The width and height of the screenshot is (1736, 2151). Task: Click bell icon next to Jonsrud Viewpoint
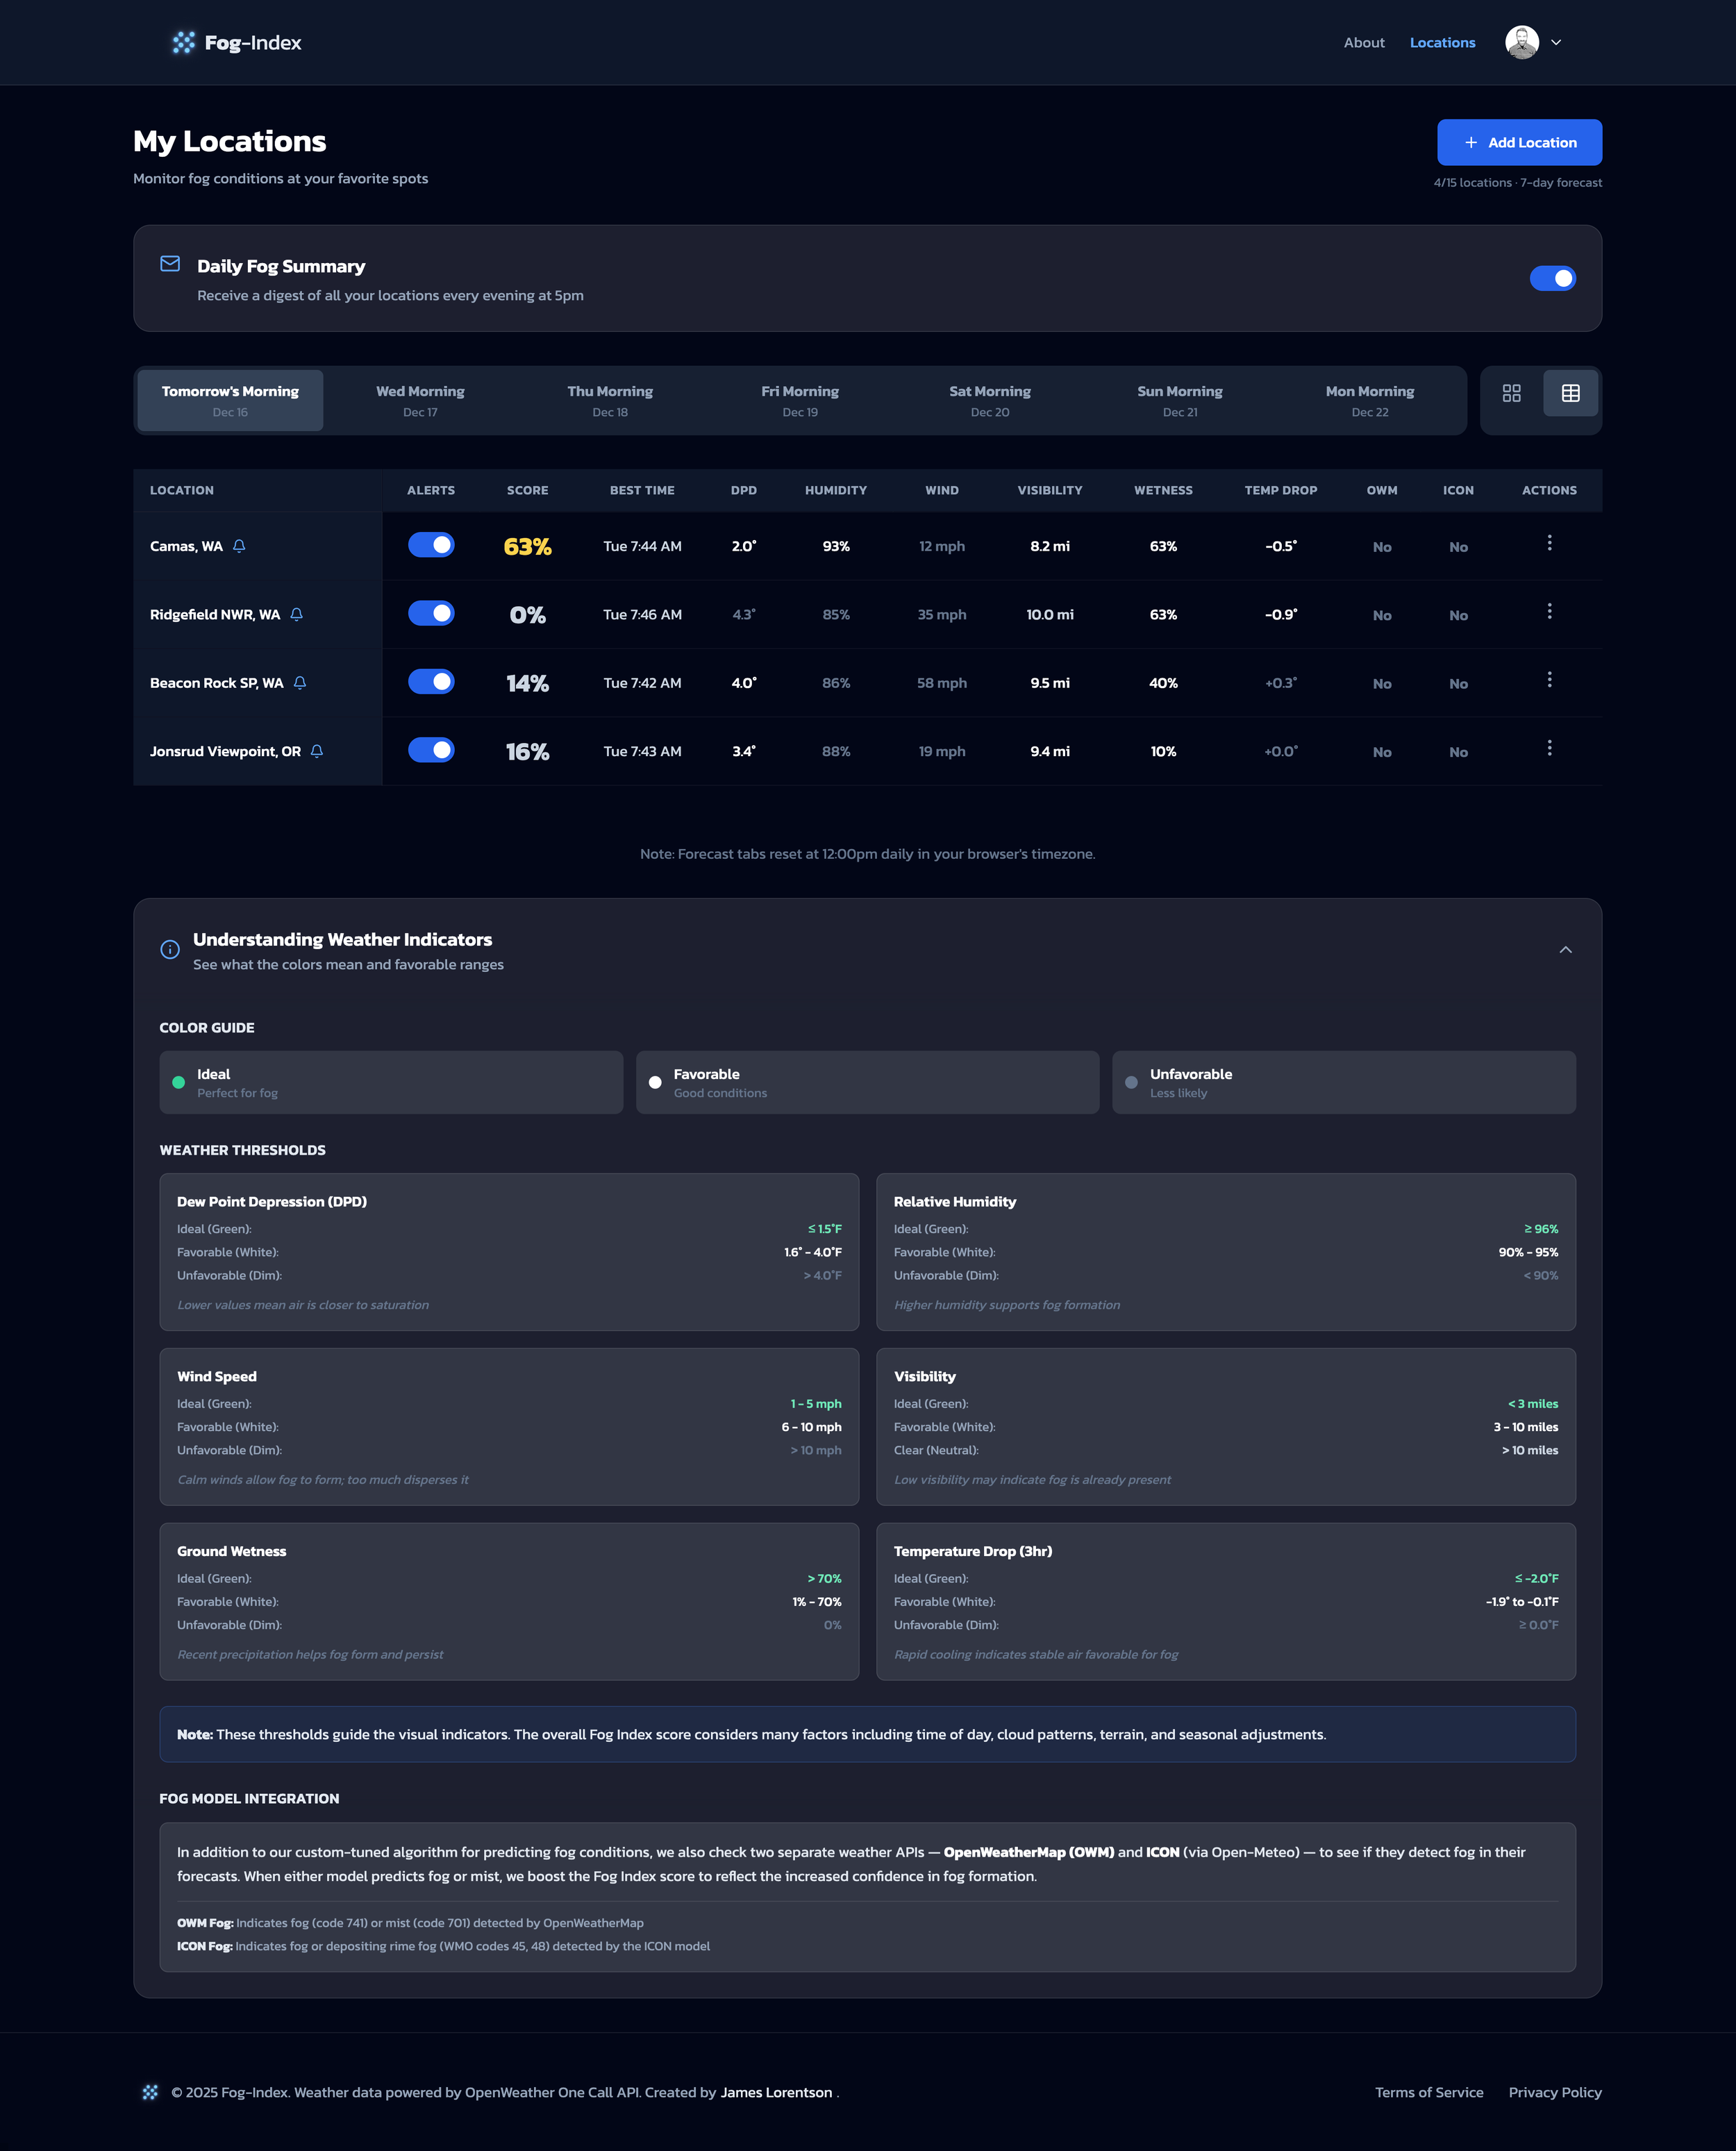(x=317, y=751)
